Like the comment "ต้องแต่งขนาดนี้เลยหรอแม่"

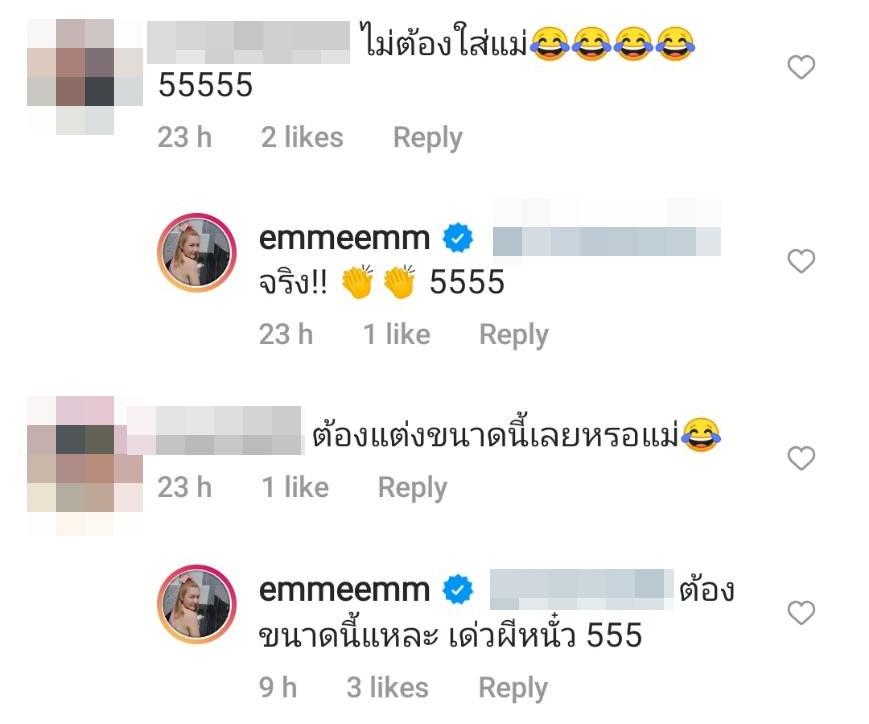point(801,458)
